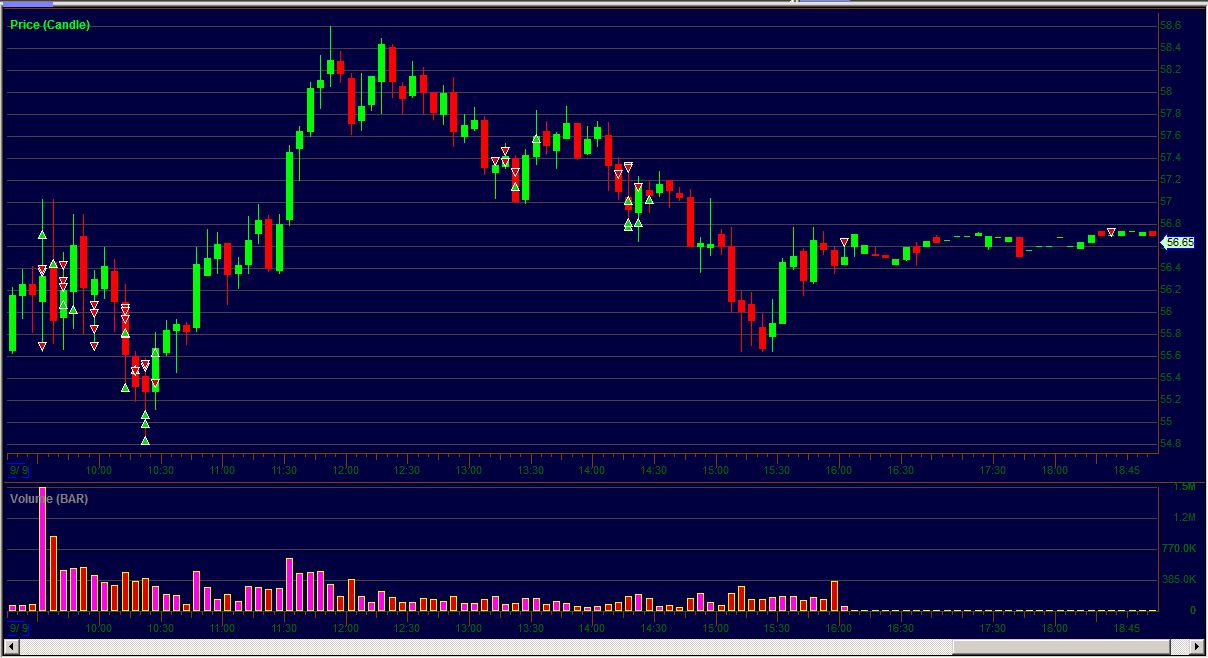Click the topmost green buy triangle before 10:00
1208x658 pixels.
(42, 235)
